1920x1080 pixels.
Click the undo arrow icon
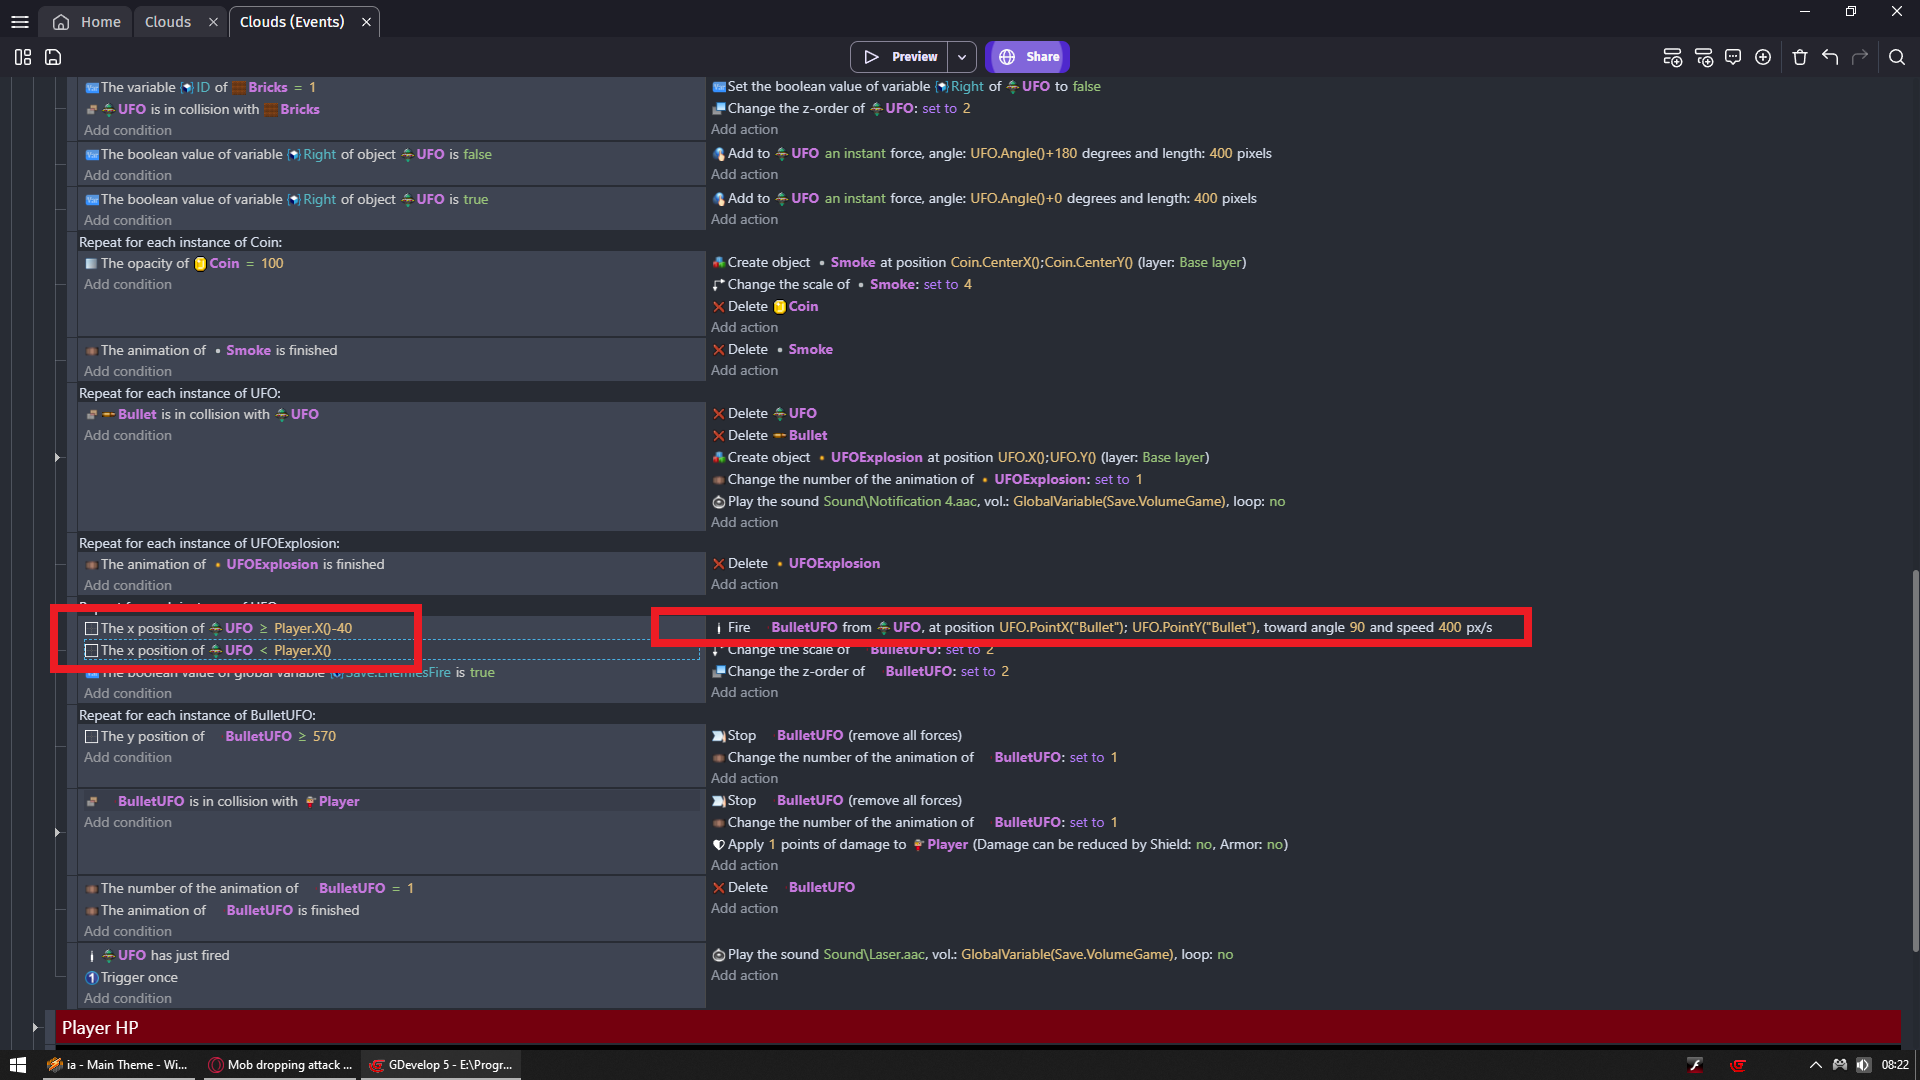1830,57
